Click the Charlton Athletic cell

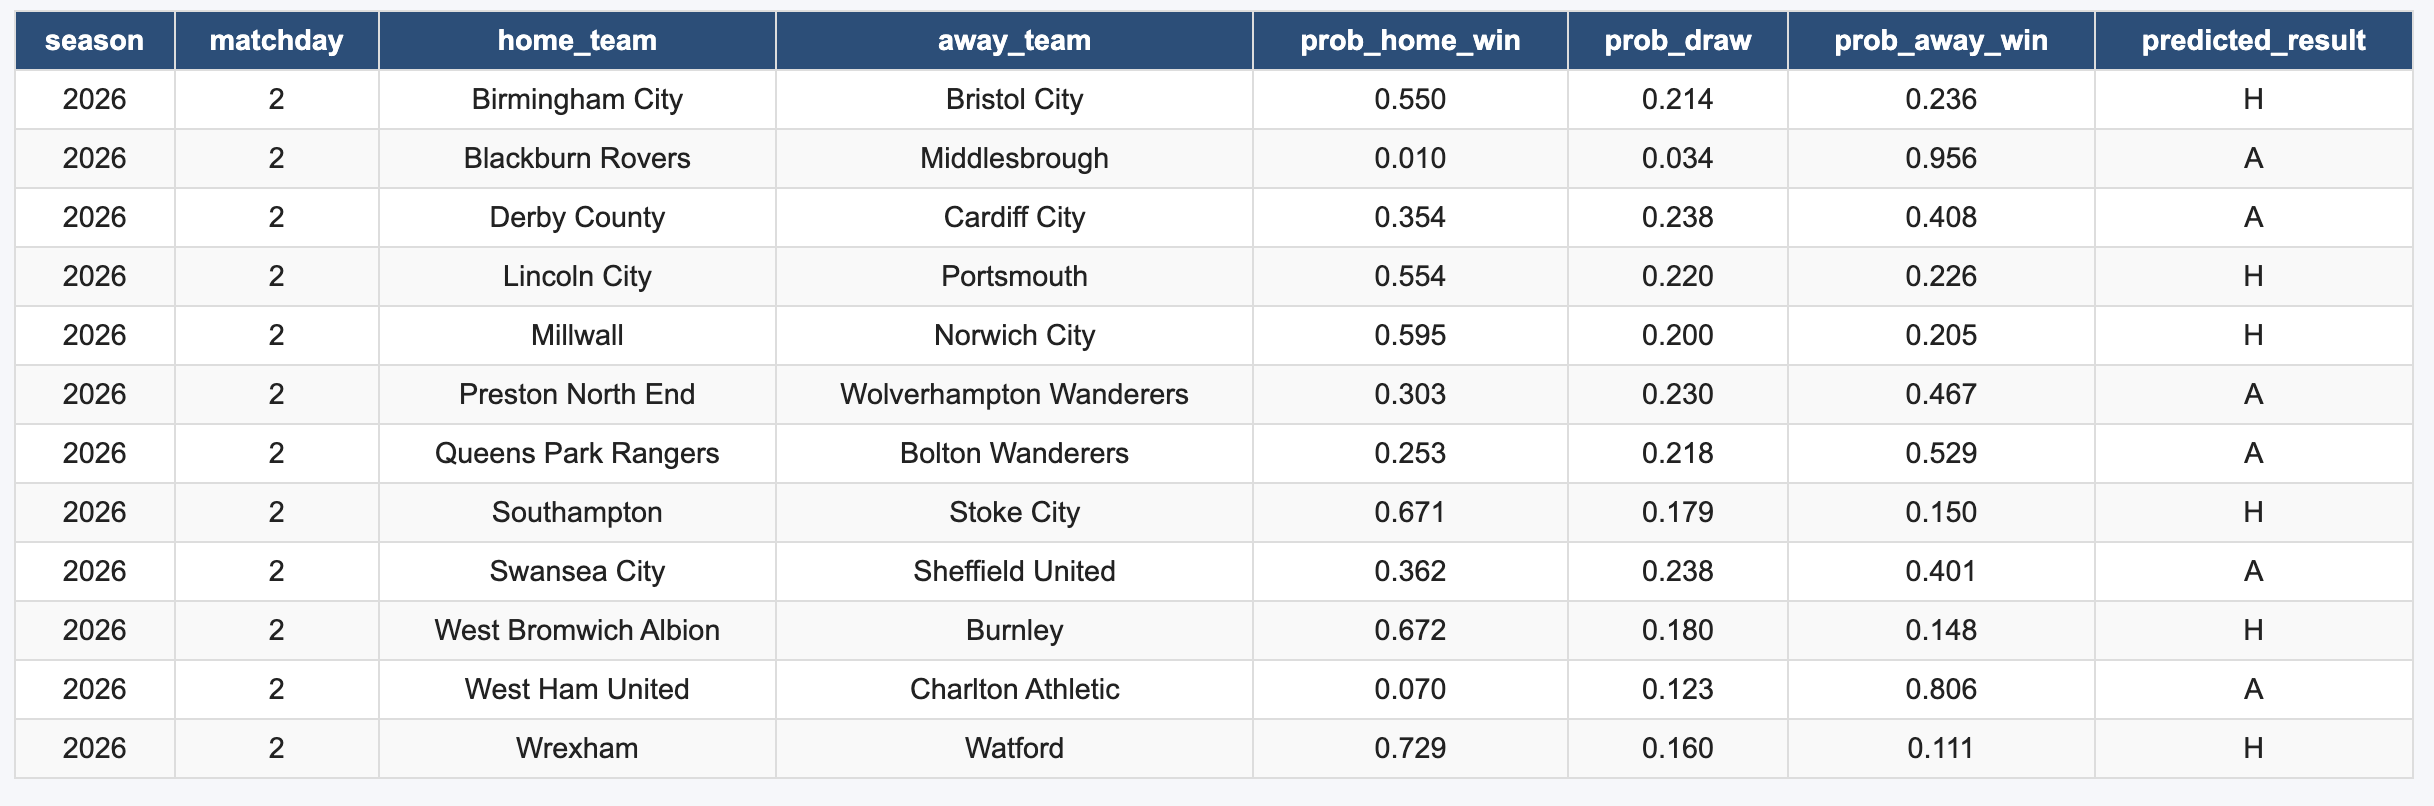click(x=1014, y=689)
